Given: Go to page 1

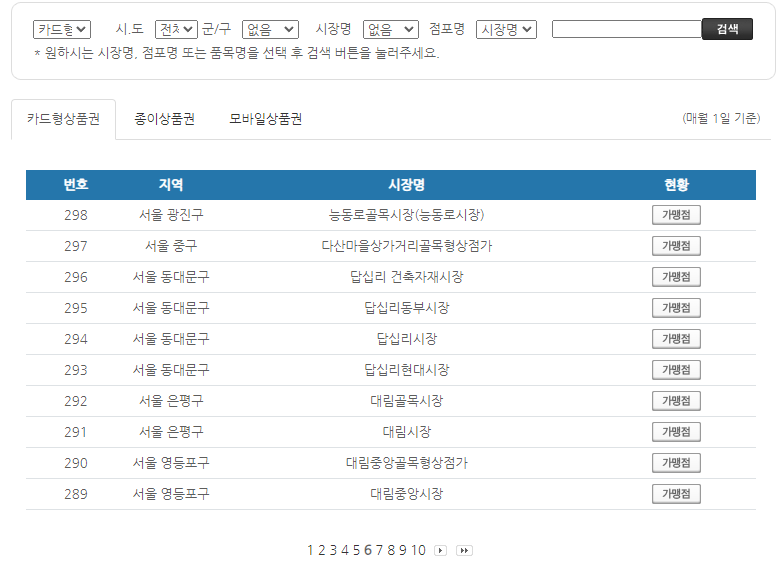Looking at the screenshot, I should [310, 551].
